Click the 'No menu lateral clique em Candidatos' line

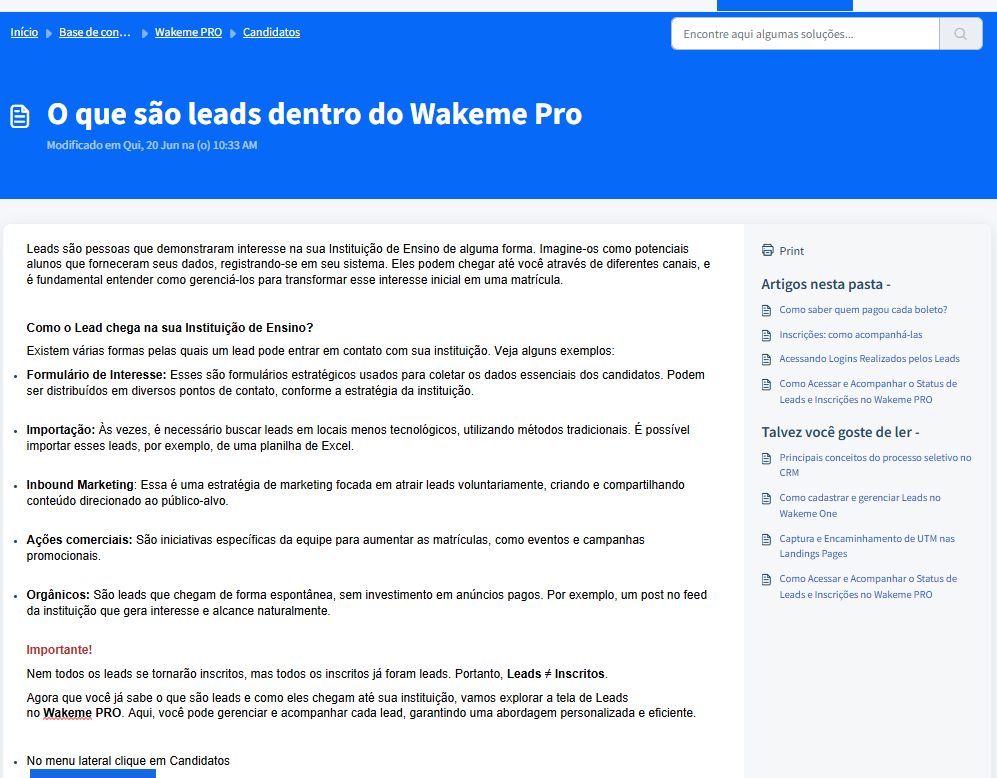tap(128, 761)
